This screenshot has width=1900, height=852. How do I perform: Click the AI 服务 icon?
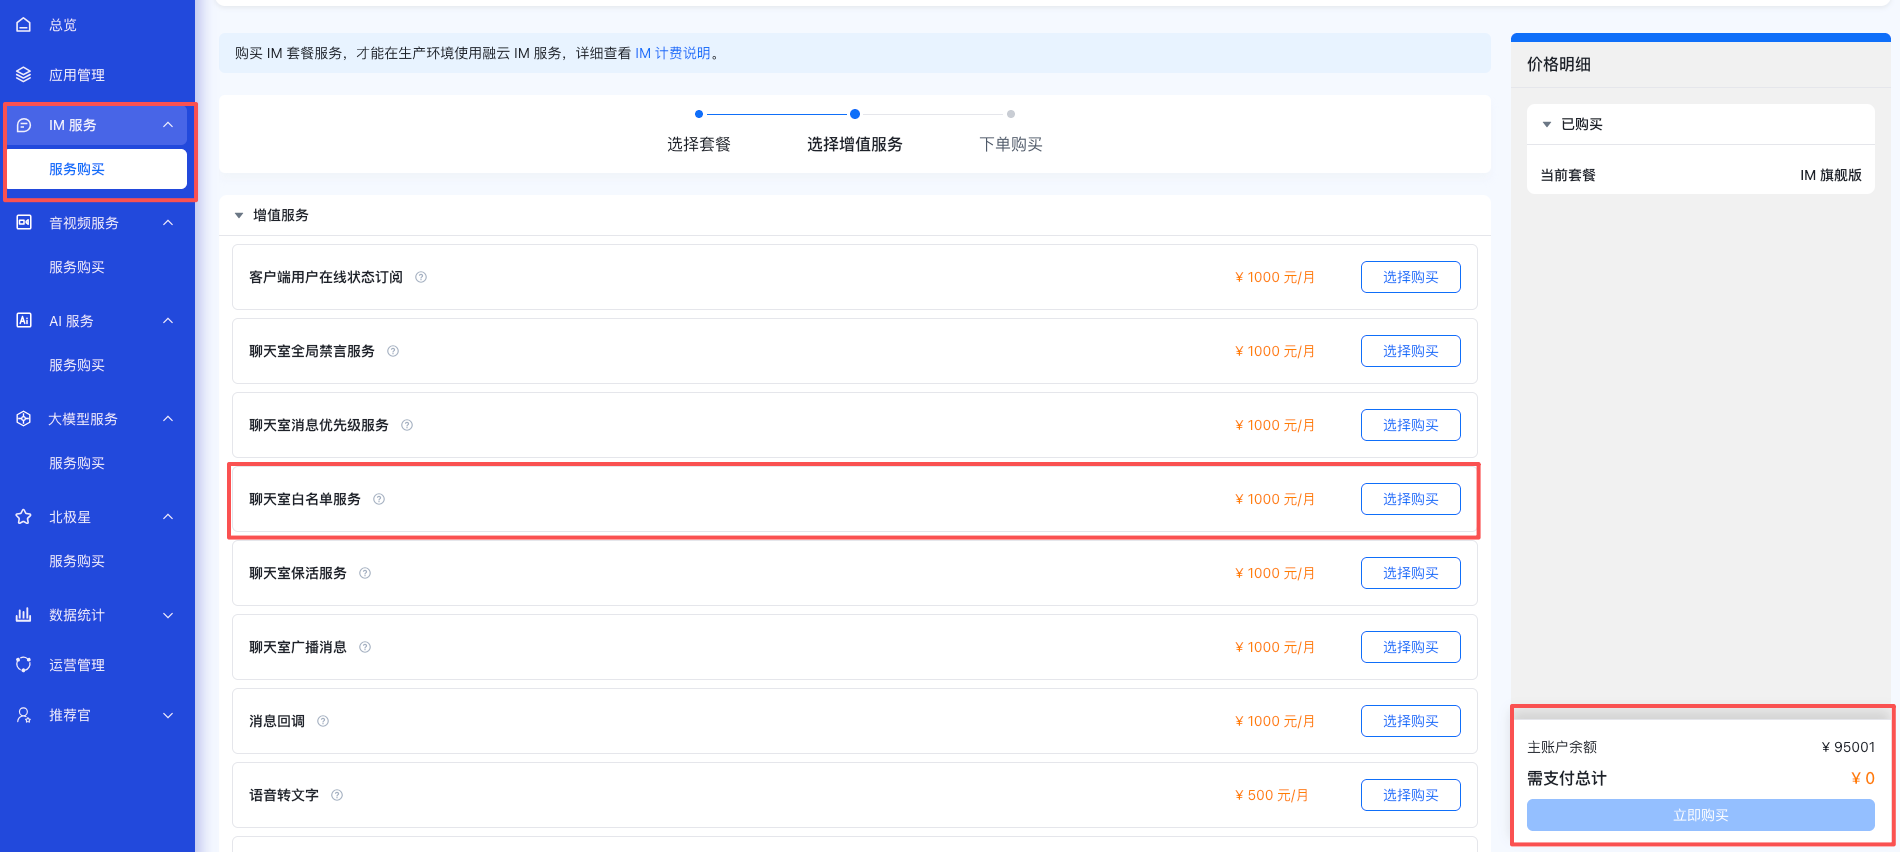(x=24, y=321)
